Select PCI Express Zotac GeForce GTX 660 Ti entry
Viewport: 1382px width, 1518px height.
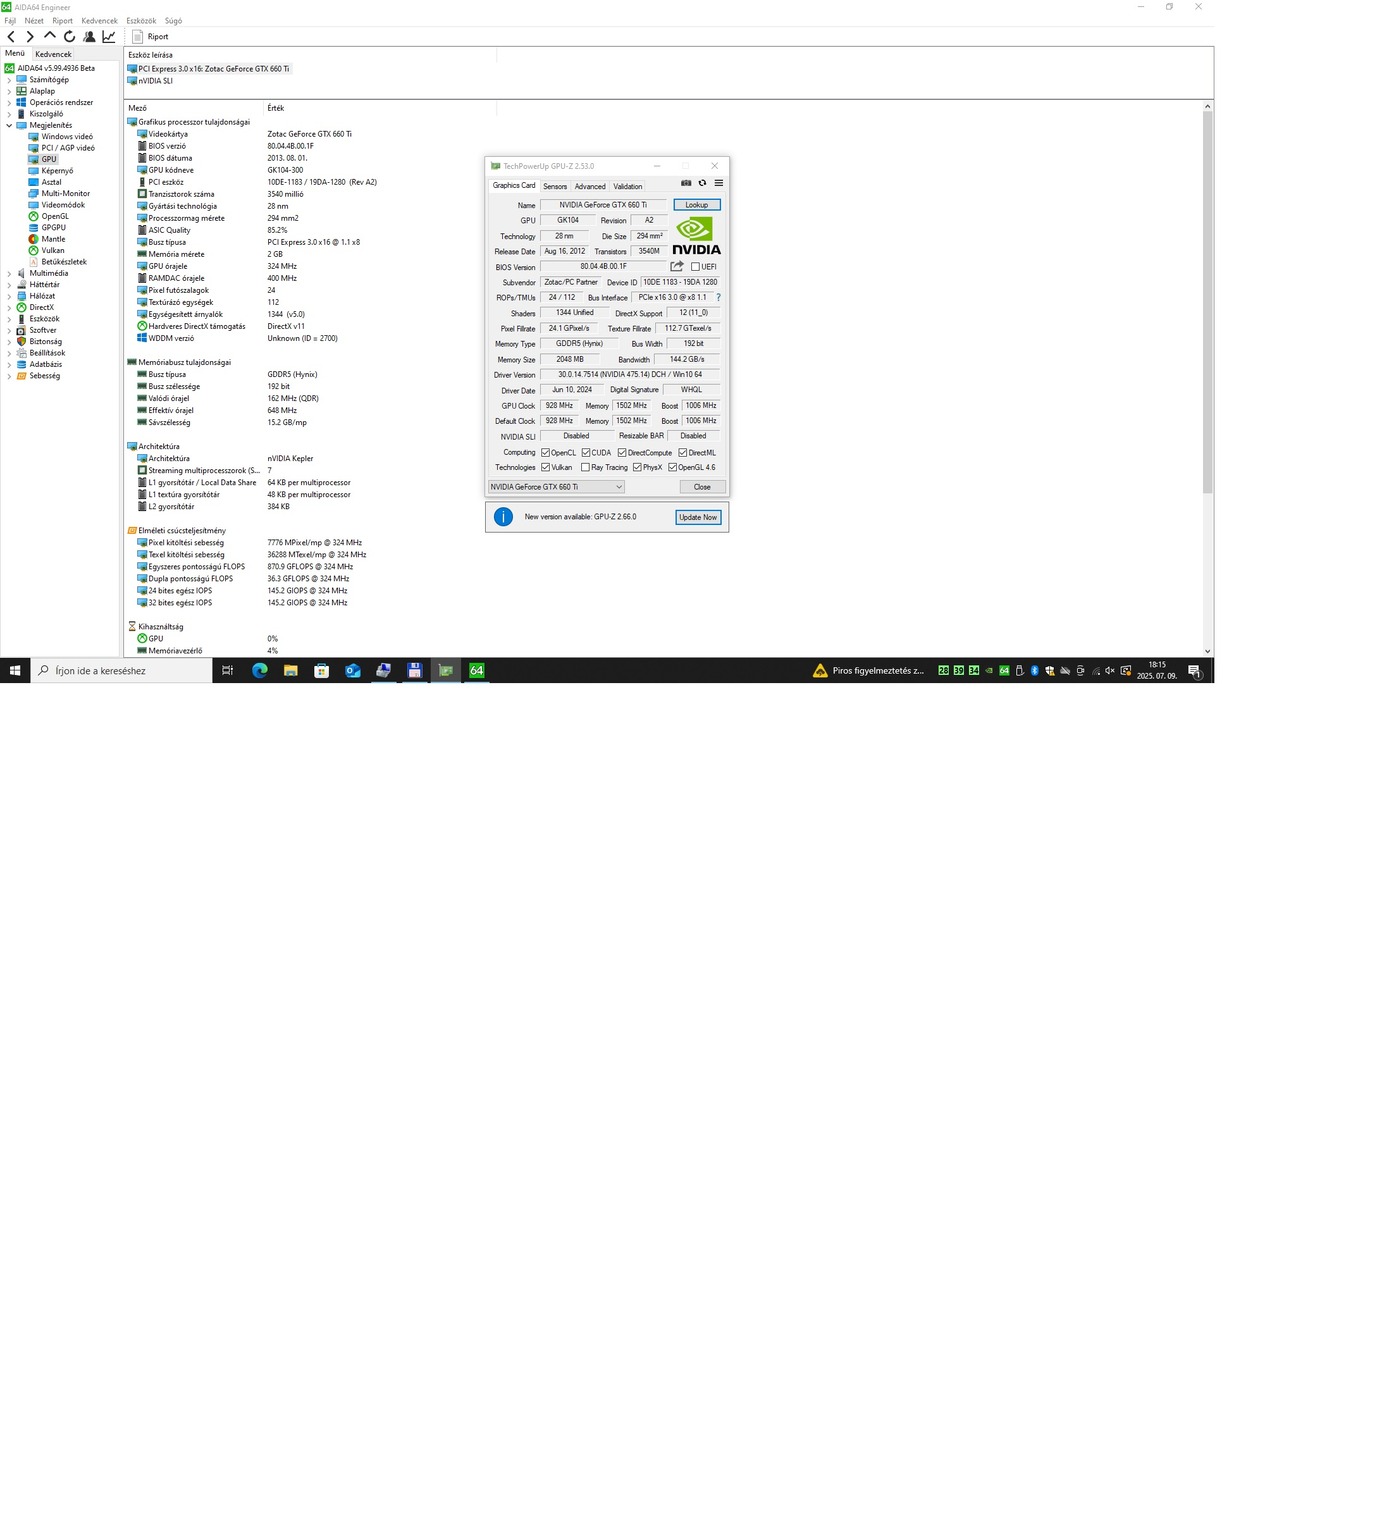pos(208,69)
